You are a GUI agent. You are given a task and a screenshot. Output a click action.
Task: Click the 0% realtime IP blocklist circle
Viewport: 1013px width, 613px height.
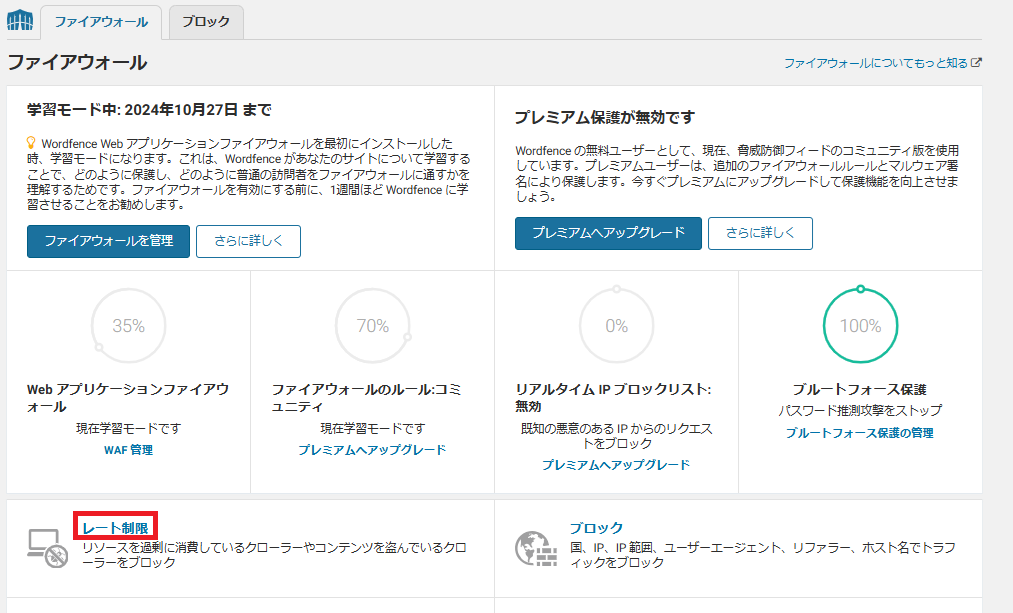click(616, 326)
